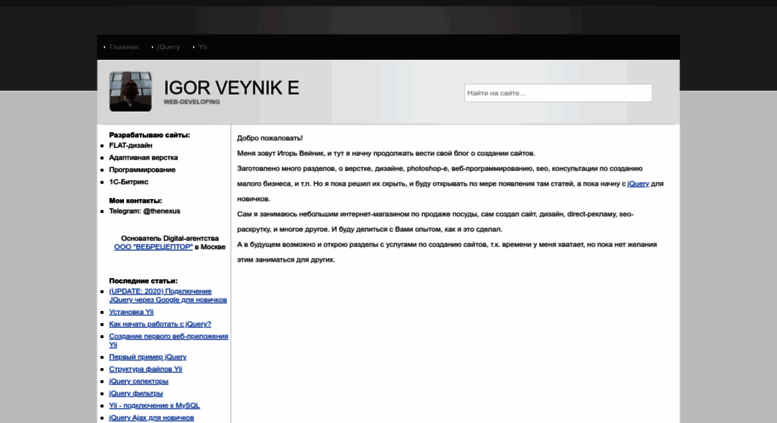Image resolution: width=777 pixels, height=423 pixels.
Task: Open the Yii menu item in navigation bar
Action: point(202,47)
